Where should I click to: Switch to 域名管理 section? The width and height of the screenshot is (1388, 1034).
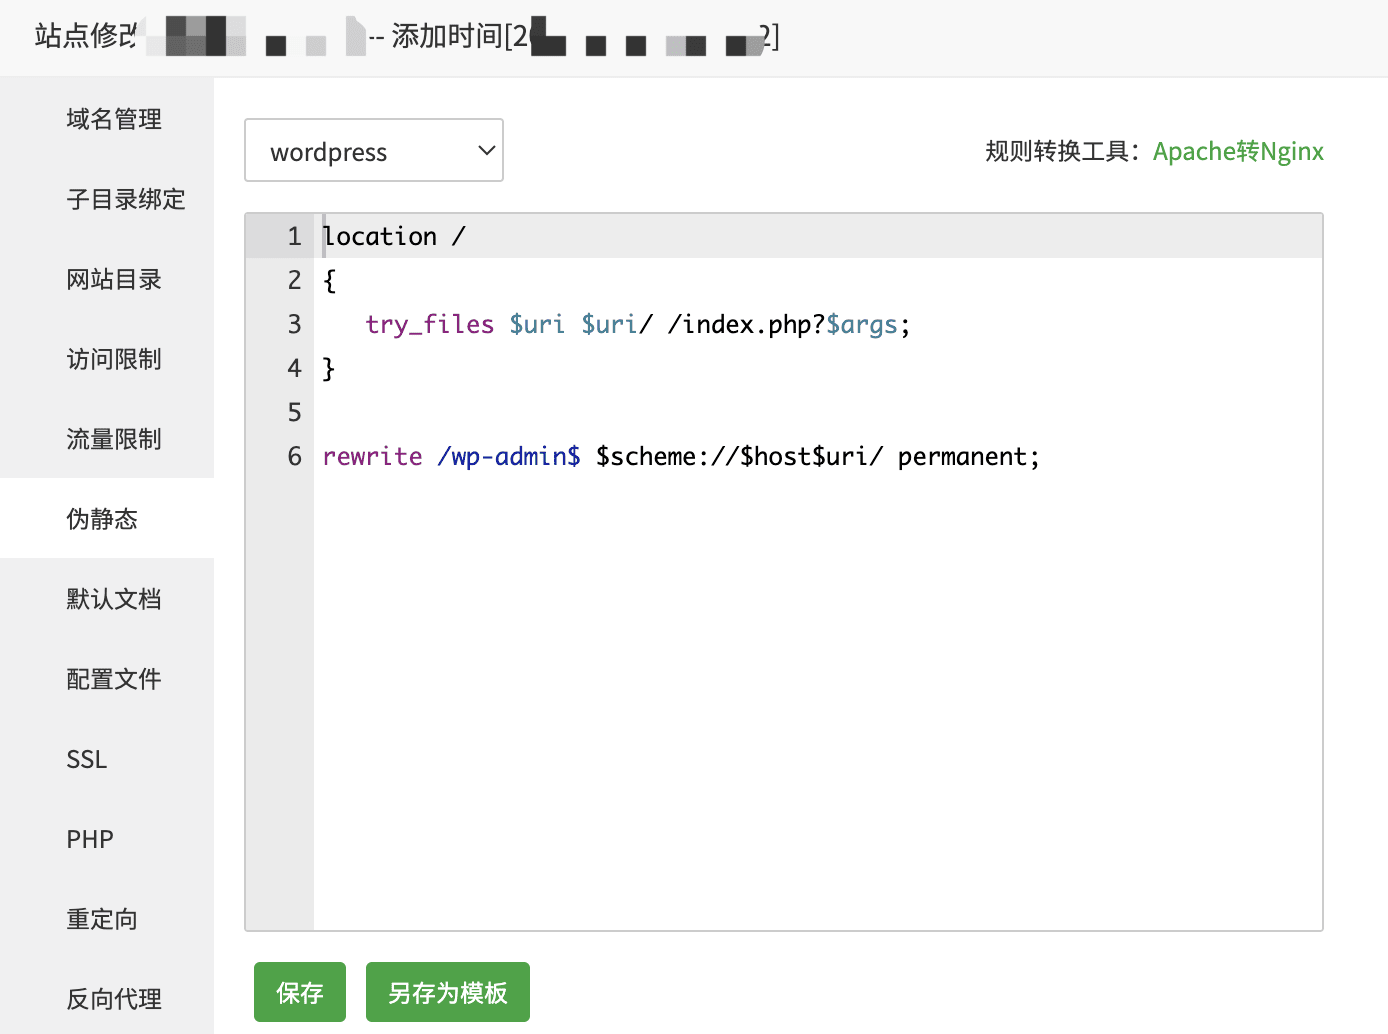pyautogui.click(x=113, y=119)
